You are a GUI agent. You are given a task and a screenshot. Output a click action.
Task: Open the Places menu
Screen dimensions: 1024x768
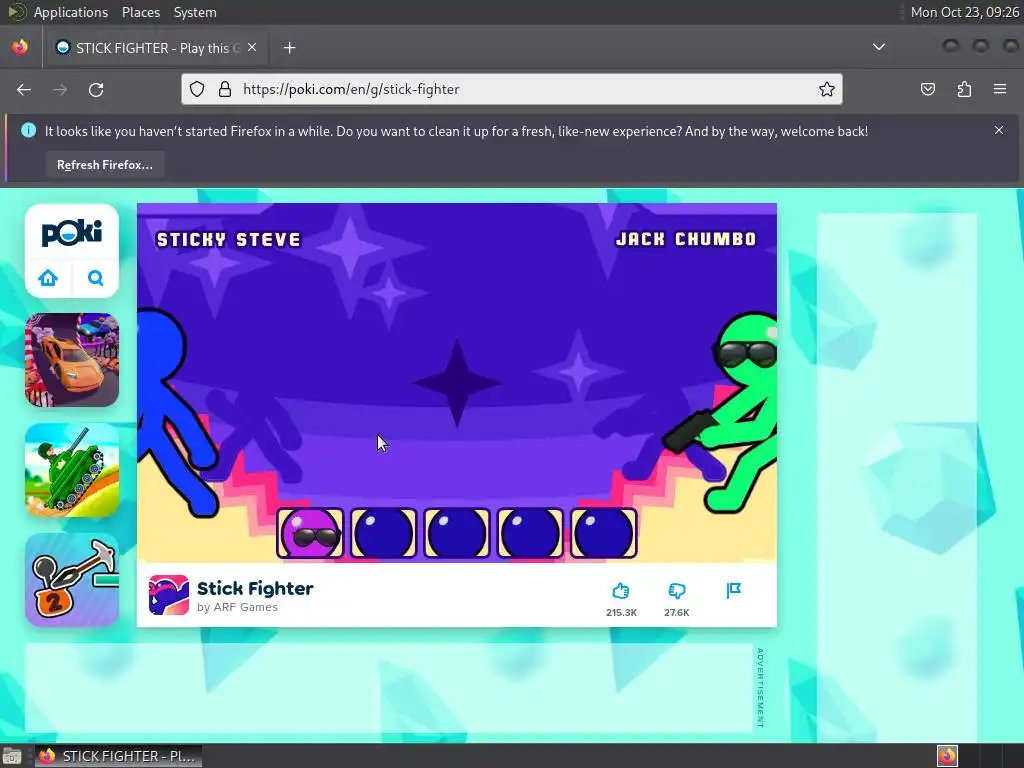coord(140,12)
